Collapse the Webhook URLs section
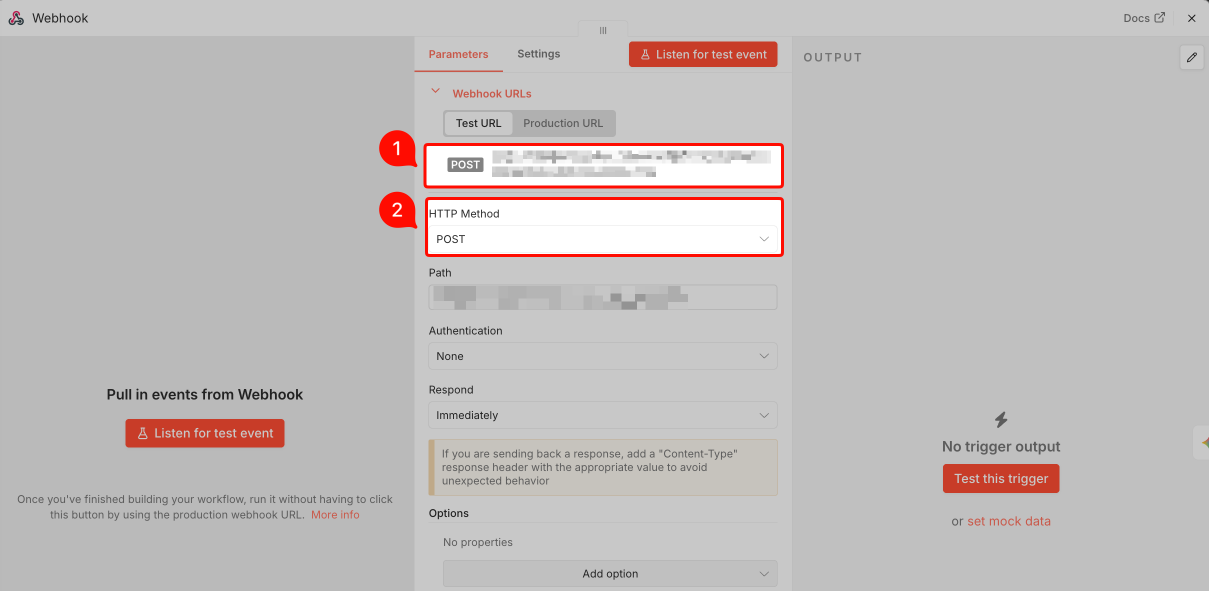Screen dimensions: 1209x591 pyautogui.click(x=435, y=89)
